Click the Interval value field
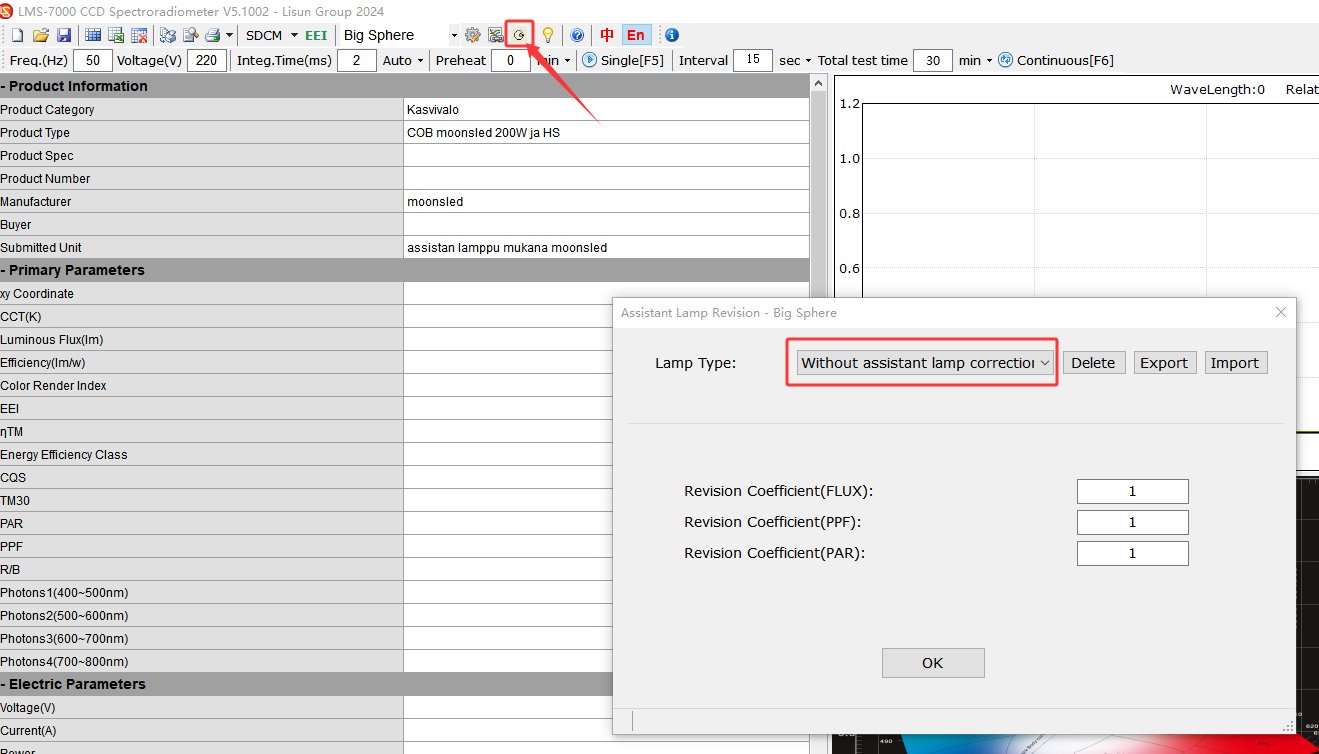Screen dimensions: 1319x754 coord(753,60)
